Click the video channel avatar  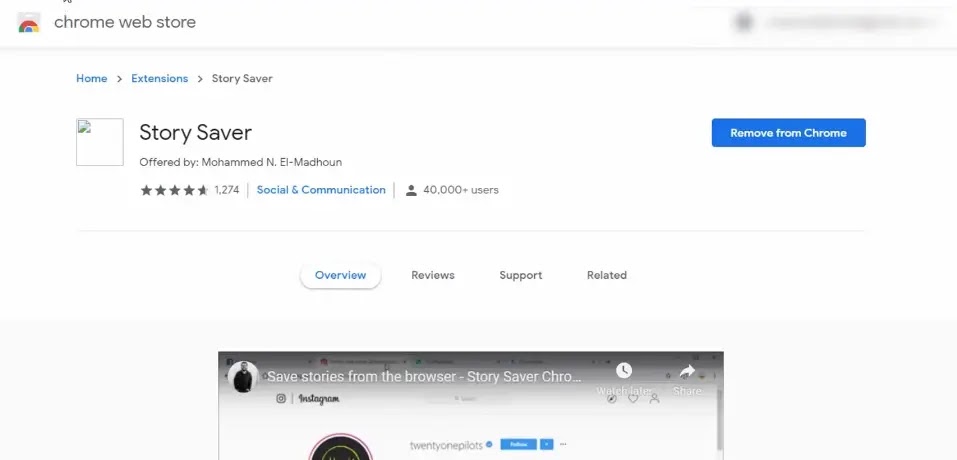click(x=243, y=376)
